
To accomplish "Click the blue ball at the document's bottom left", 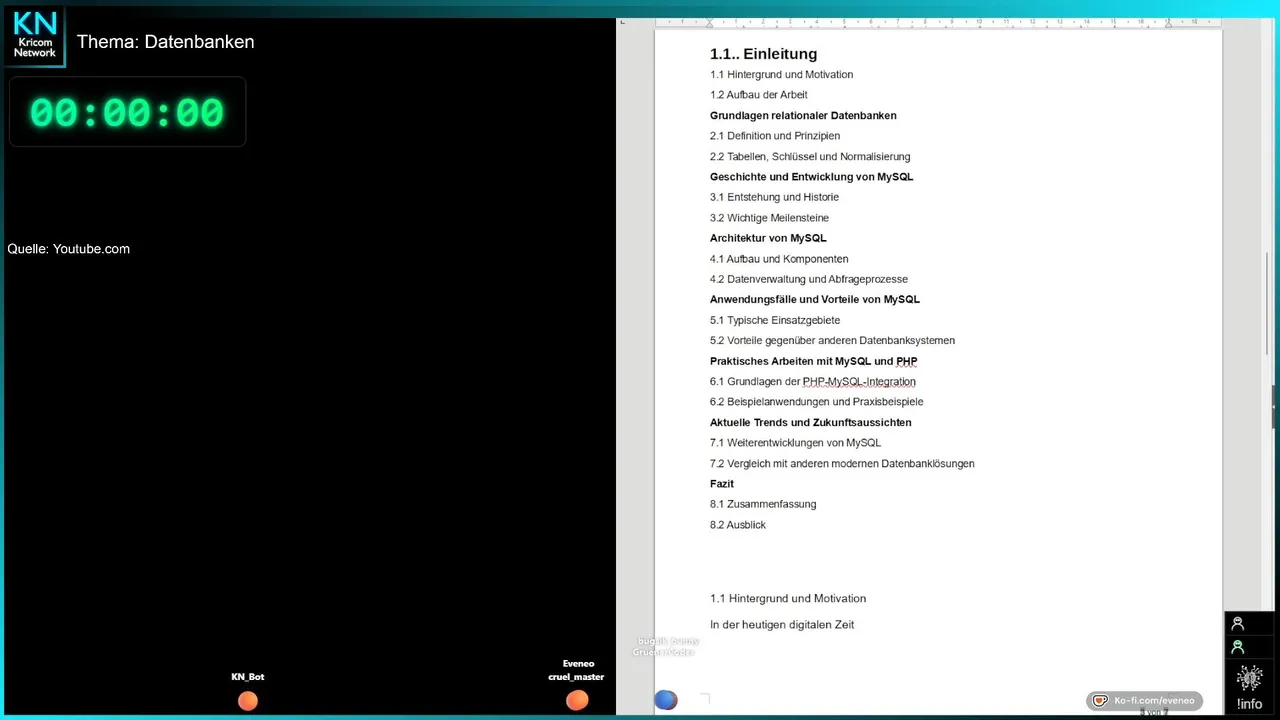I will click(x=666, y=700).
